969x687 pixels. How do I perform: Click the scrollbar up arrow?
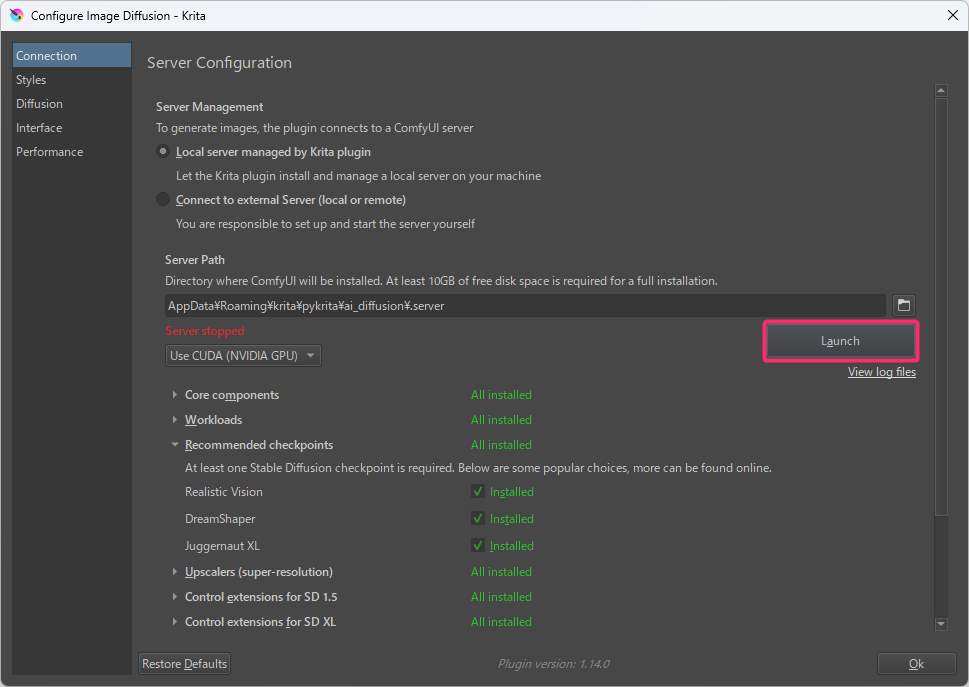[x=941, y=91]
